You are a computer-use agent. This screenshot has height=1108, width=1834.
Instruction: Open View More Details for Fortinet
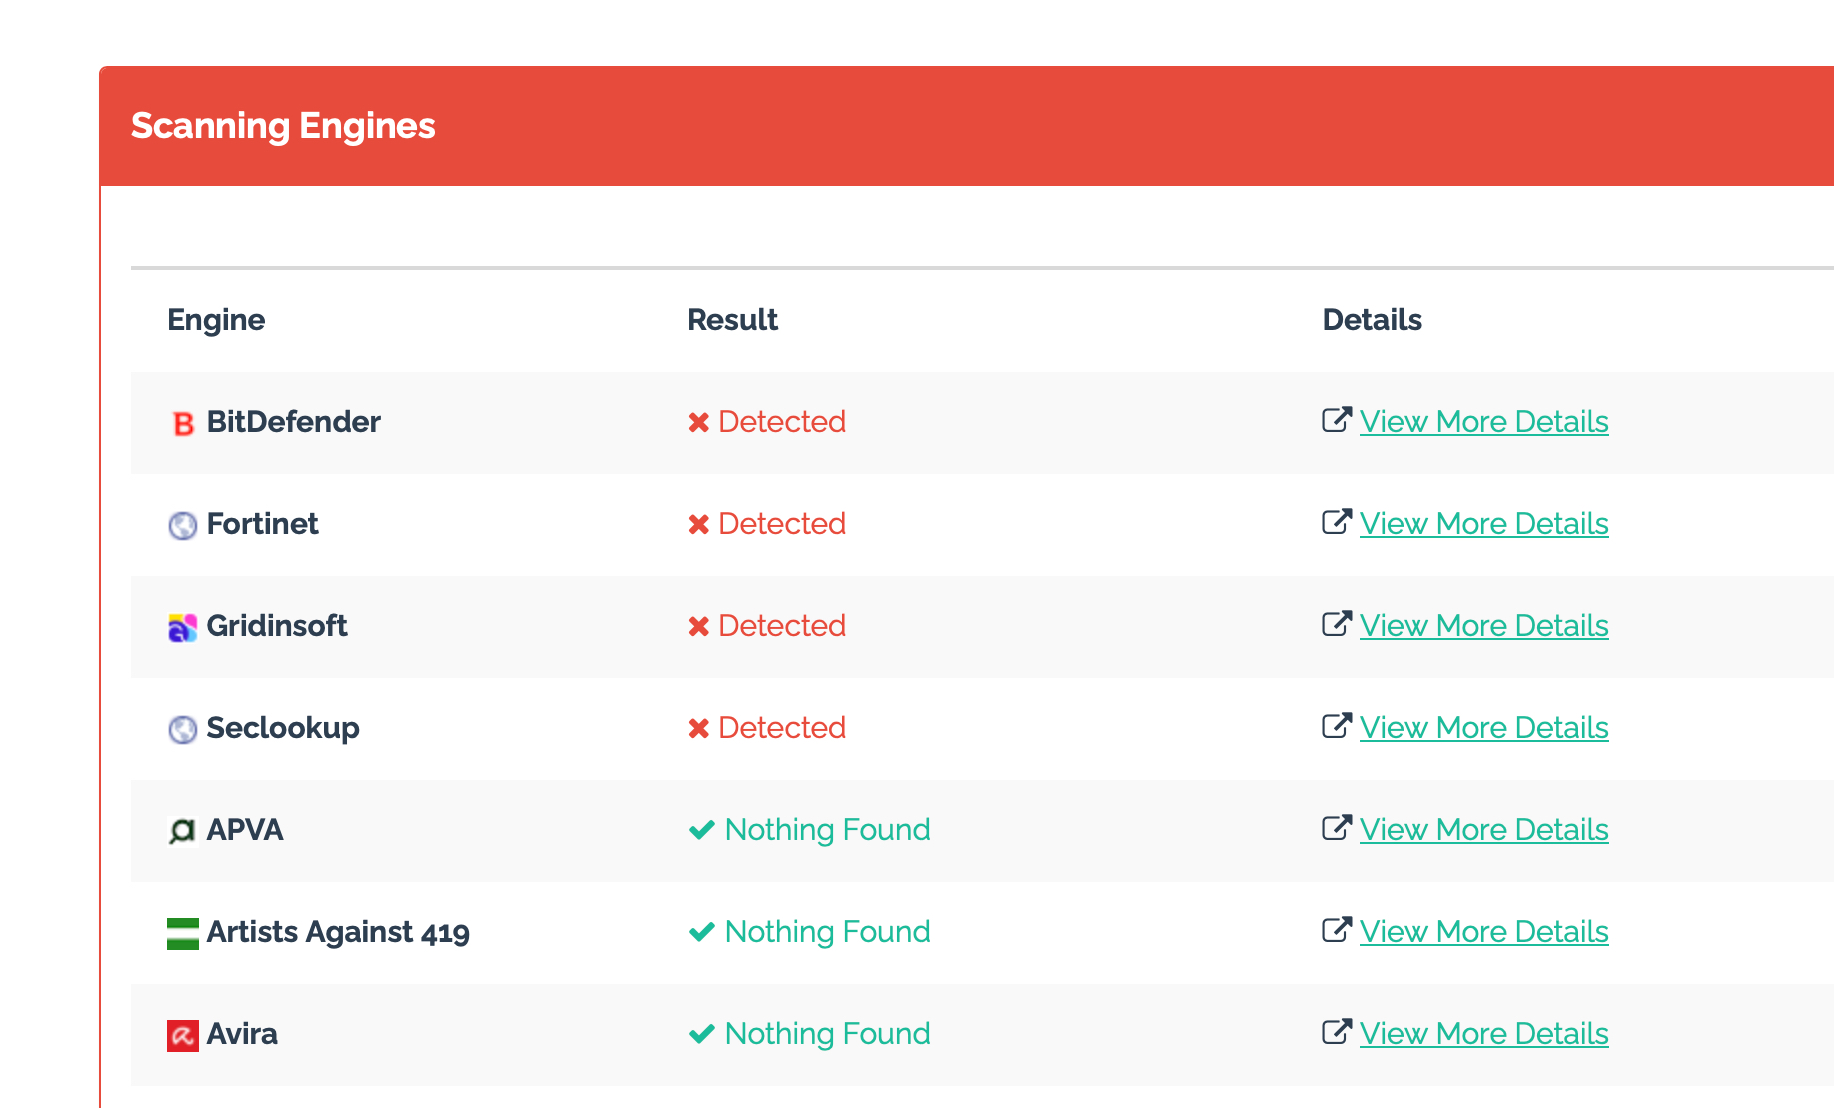(x=1483, y=524)
